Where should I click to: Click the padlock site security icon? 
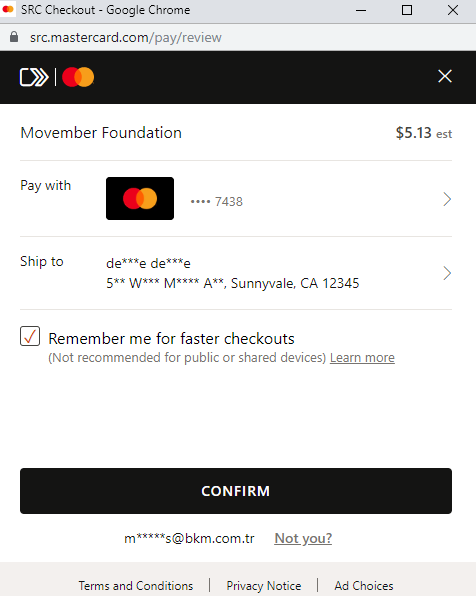tap(14, 37)
